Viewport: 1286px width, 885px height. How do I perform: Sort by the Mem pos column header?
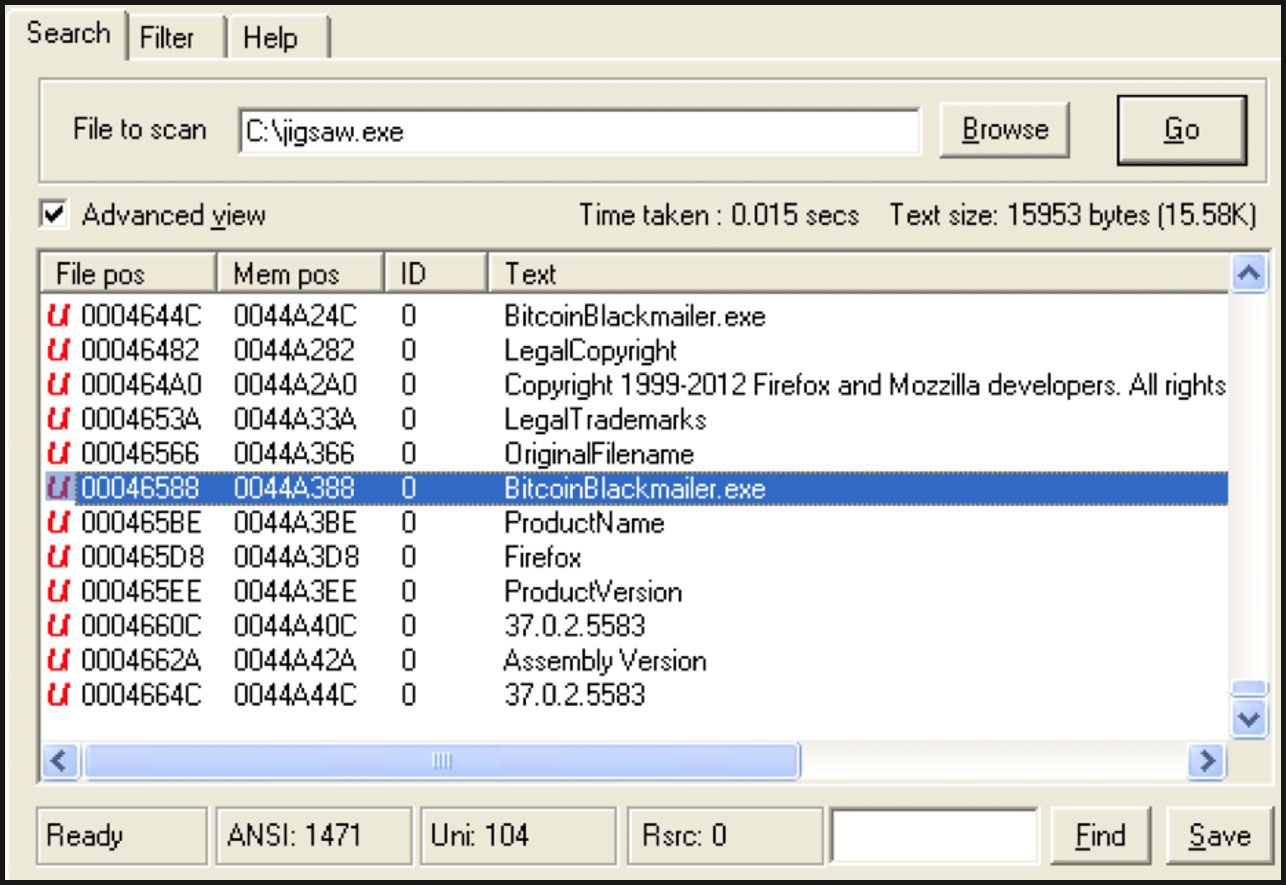301,273
